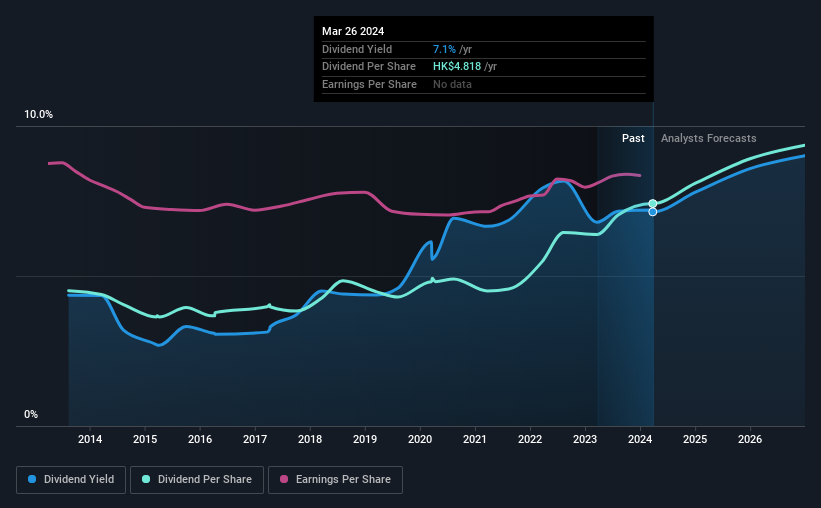Click the Past section label
This screenshot has height=508, width=821.
coord(633,138)
